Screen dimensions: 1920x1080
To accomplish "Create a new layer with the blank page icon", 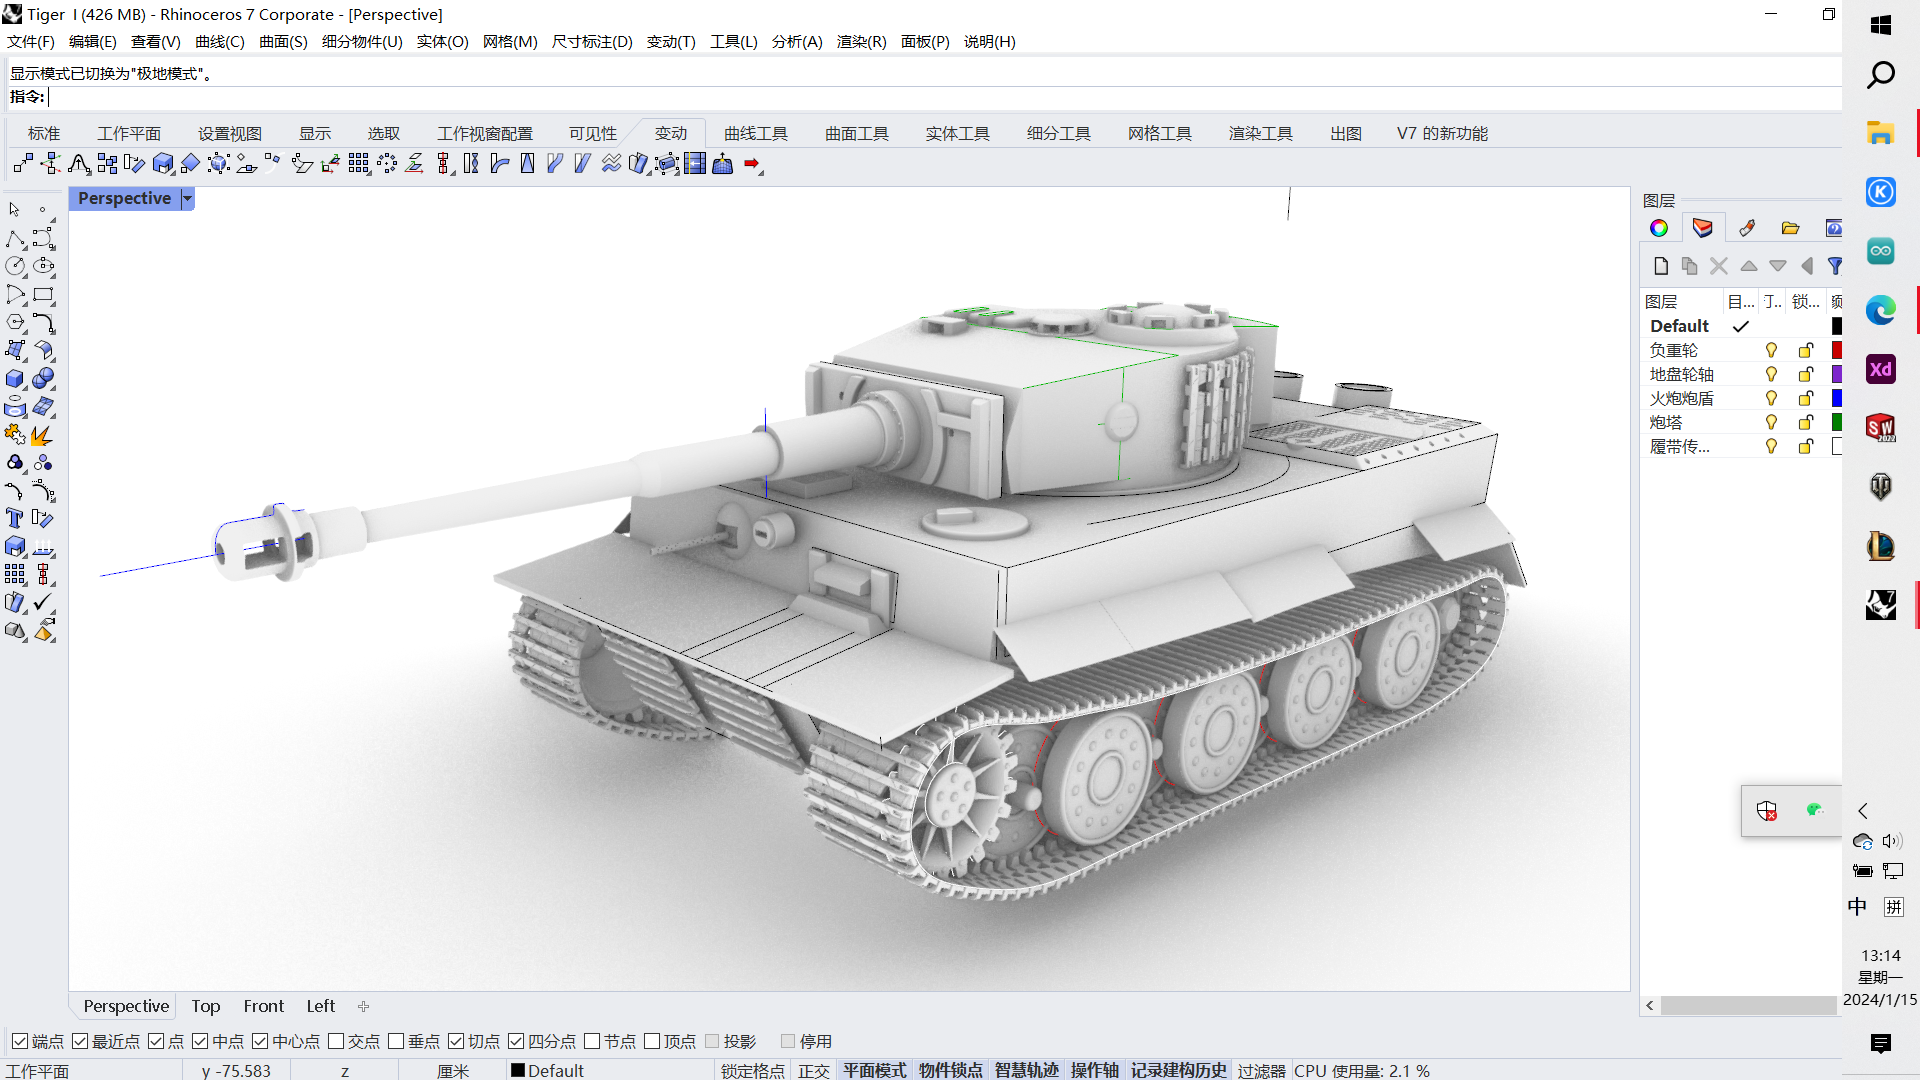I will (x=1661, y=266).
